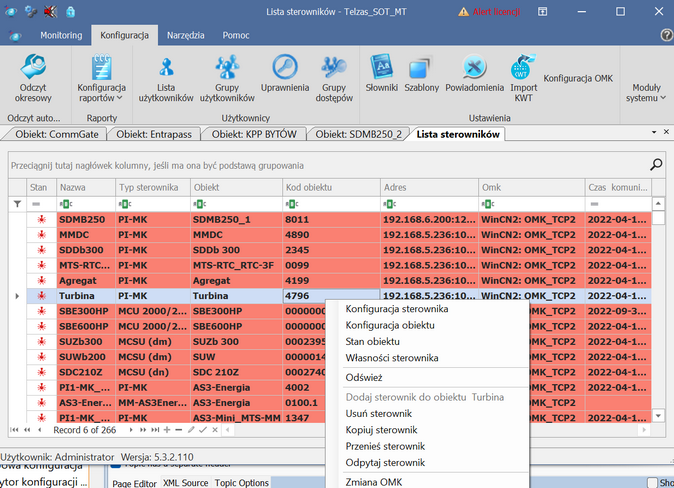The width and height of the screenshot is (674, 488).
Task: Open Lista użytkowników
Action: (166, 78)
